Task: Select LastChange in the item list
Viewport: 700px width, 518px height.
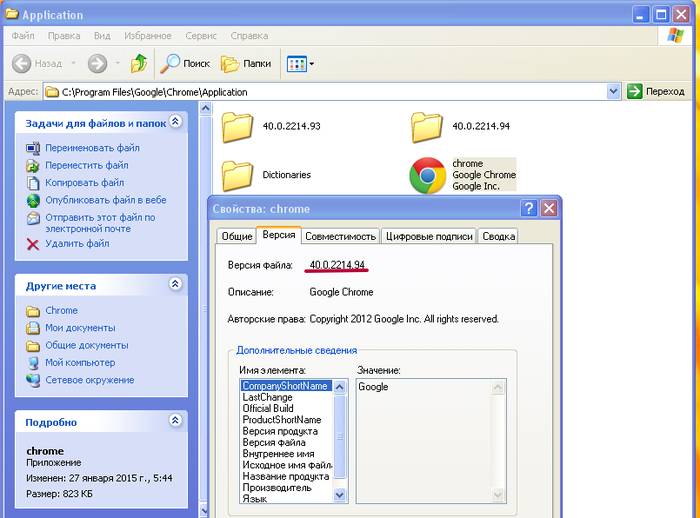Action: coord(286,397)
